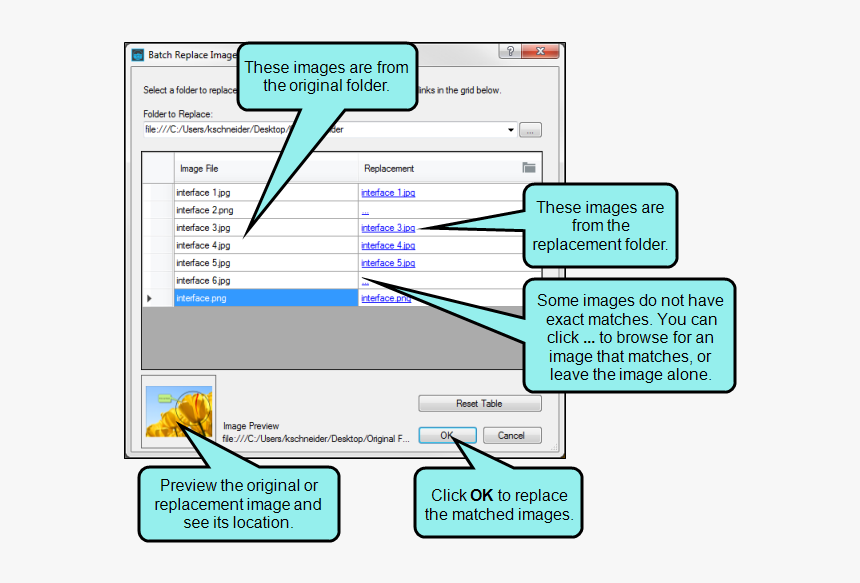
Task: Click the Reset Table button
Action: (x=479, y=404)
